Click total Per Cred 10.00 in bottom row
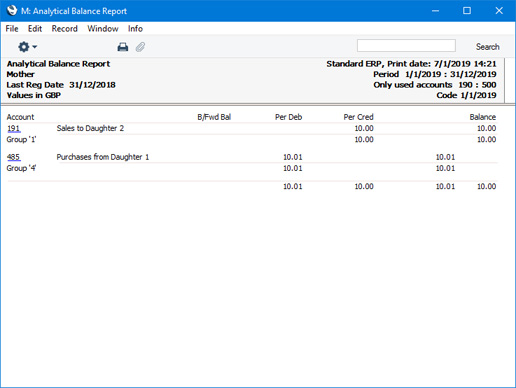Screen dimensions: 516x388 coord(364,186)
